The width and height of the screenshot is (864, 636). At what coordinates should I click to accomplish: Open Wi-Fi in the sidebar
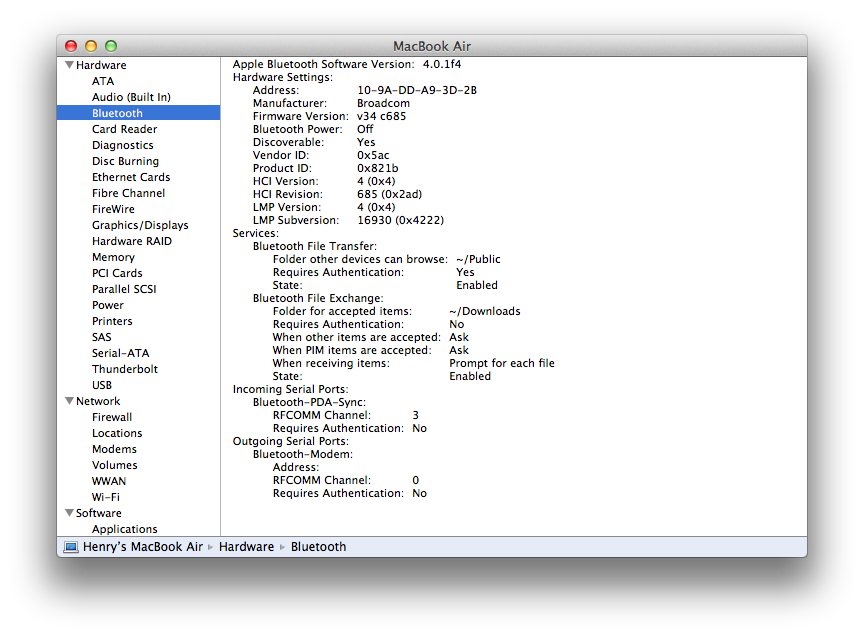pyautogui.click(x=106, y=497)
